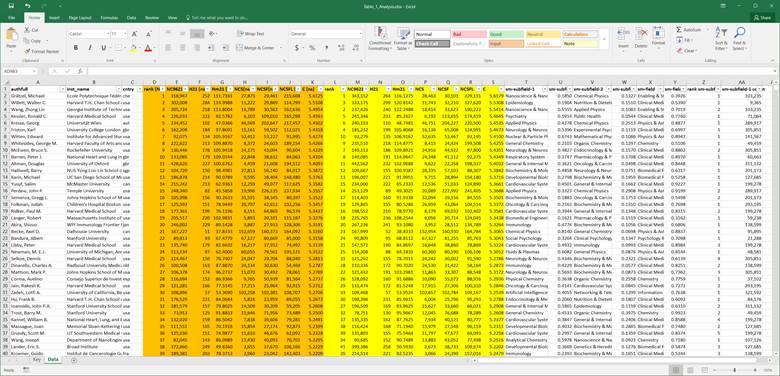Viewport: 780px width, 376px height.
Task: Open Conditional Formatting menu
Action: (381, 39)
